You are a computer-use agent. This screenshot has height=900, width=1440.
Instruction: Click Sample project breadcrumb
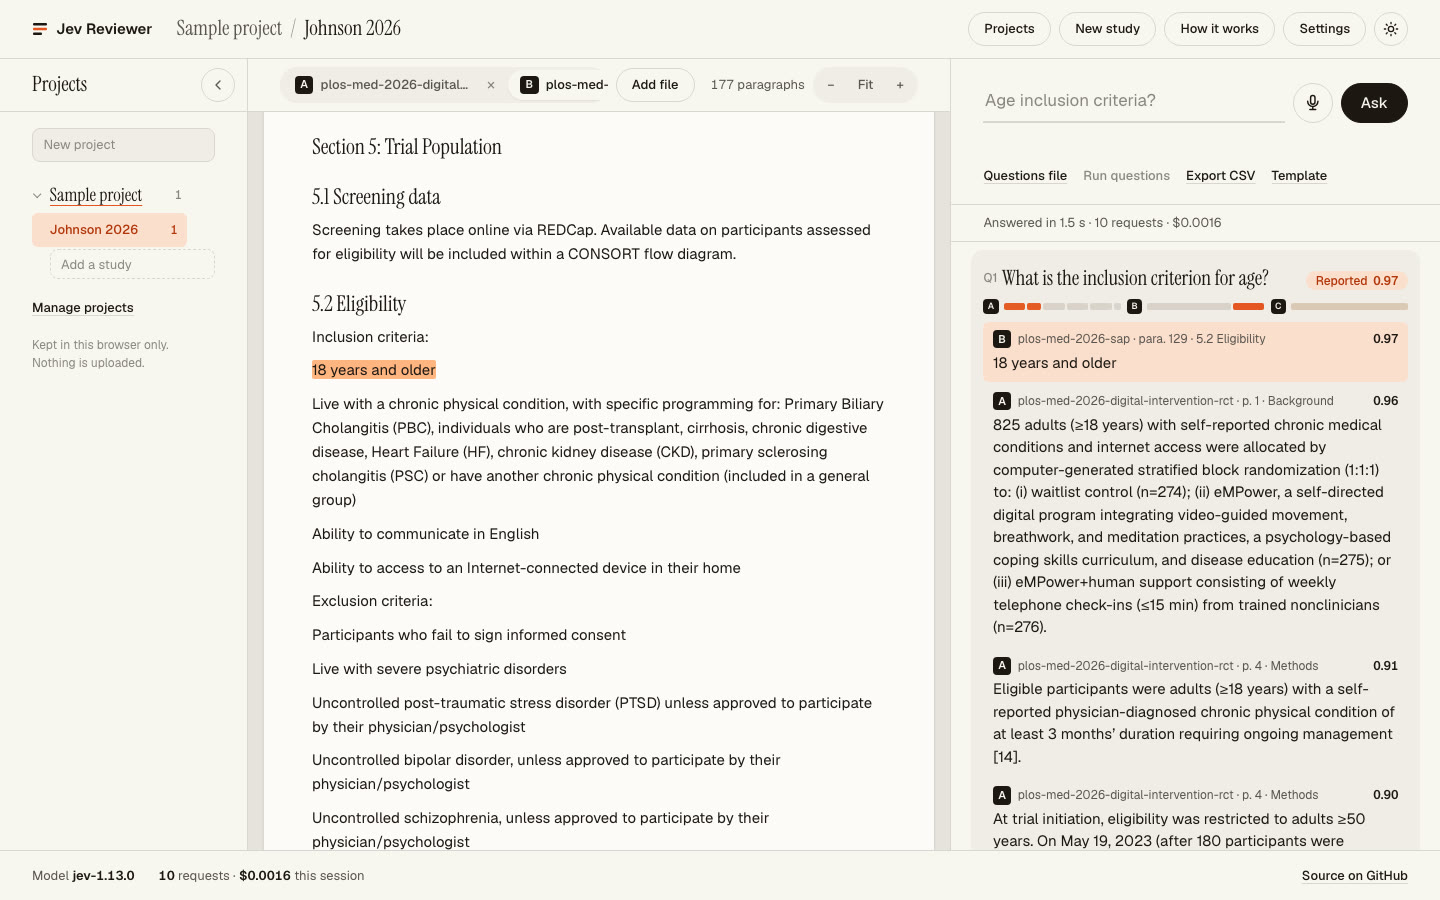[x=229, y=28]
